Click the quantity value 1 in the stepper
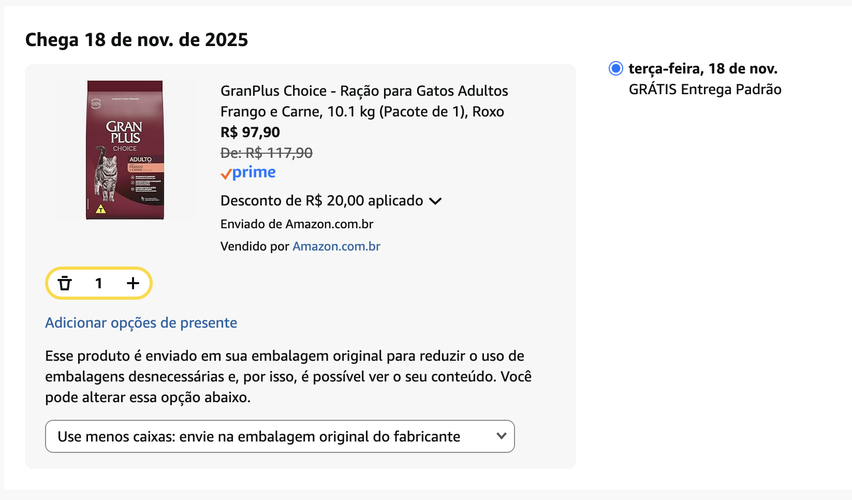Image resolution: width=852 pixels, height=500 pixels. pyautogui.click(x=98, y=283)
